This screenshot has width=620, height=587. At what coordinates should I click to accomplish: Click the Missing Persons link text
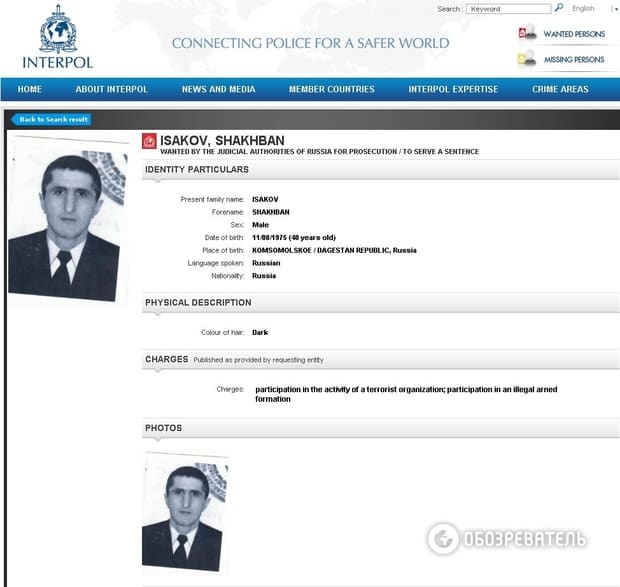click(574, 60)
